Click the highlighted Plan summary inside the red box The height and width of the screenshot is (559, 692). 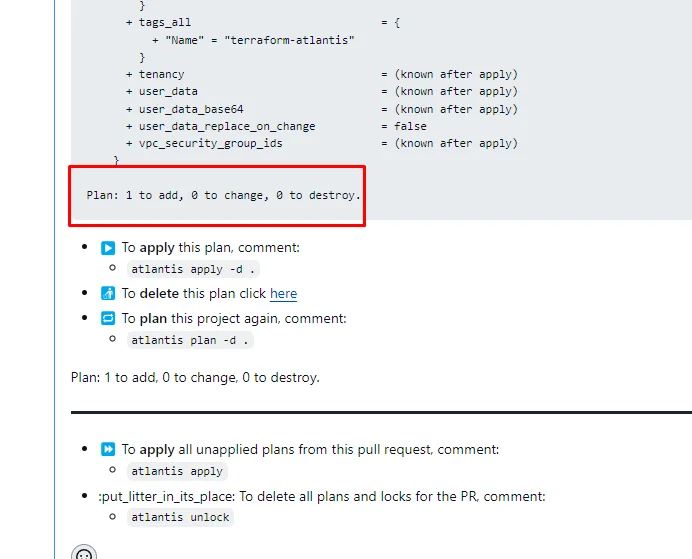[223, 195]
